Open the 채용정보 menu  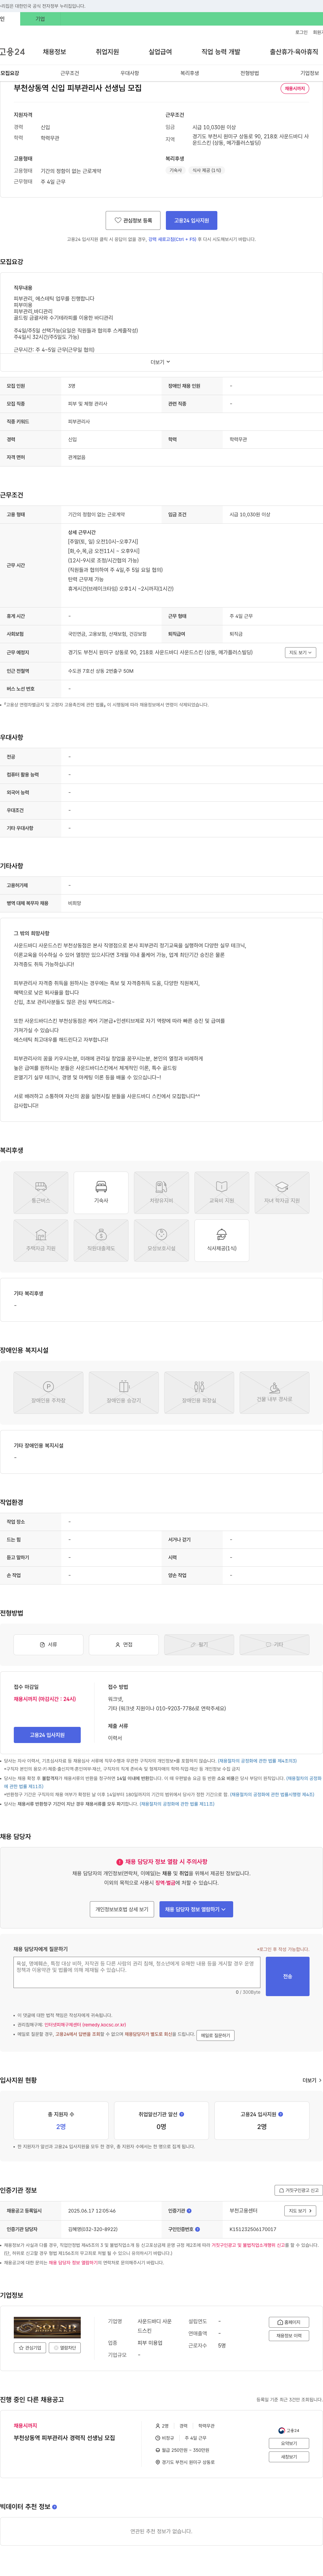(x=54, y=52)
